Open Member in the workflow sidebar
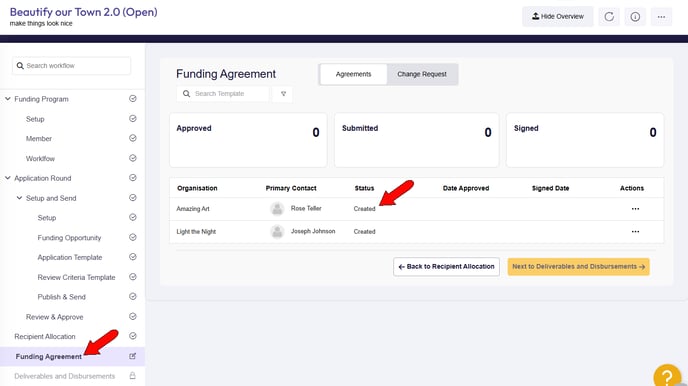The image size is (688, 386). pyautogui.click(x=39, y=139)
